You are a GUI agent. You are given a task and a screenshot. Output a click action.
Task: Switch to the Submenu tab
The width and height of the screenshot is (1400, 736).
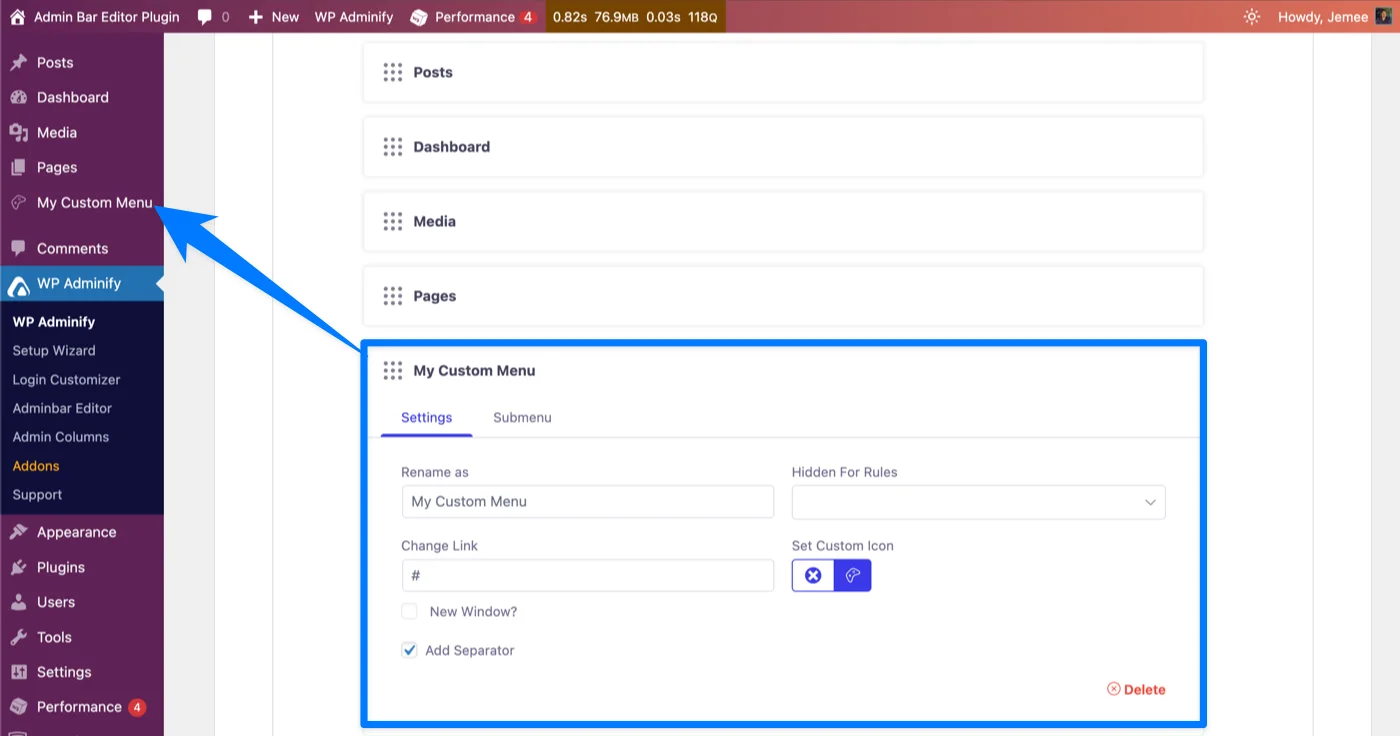(x=521, y=417)
